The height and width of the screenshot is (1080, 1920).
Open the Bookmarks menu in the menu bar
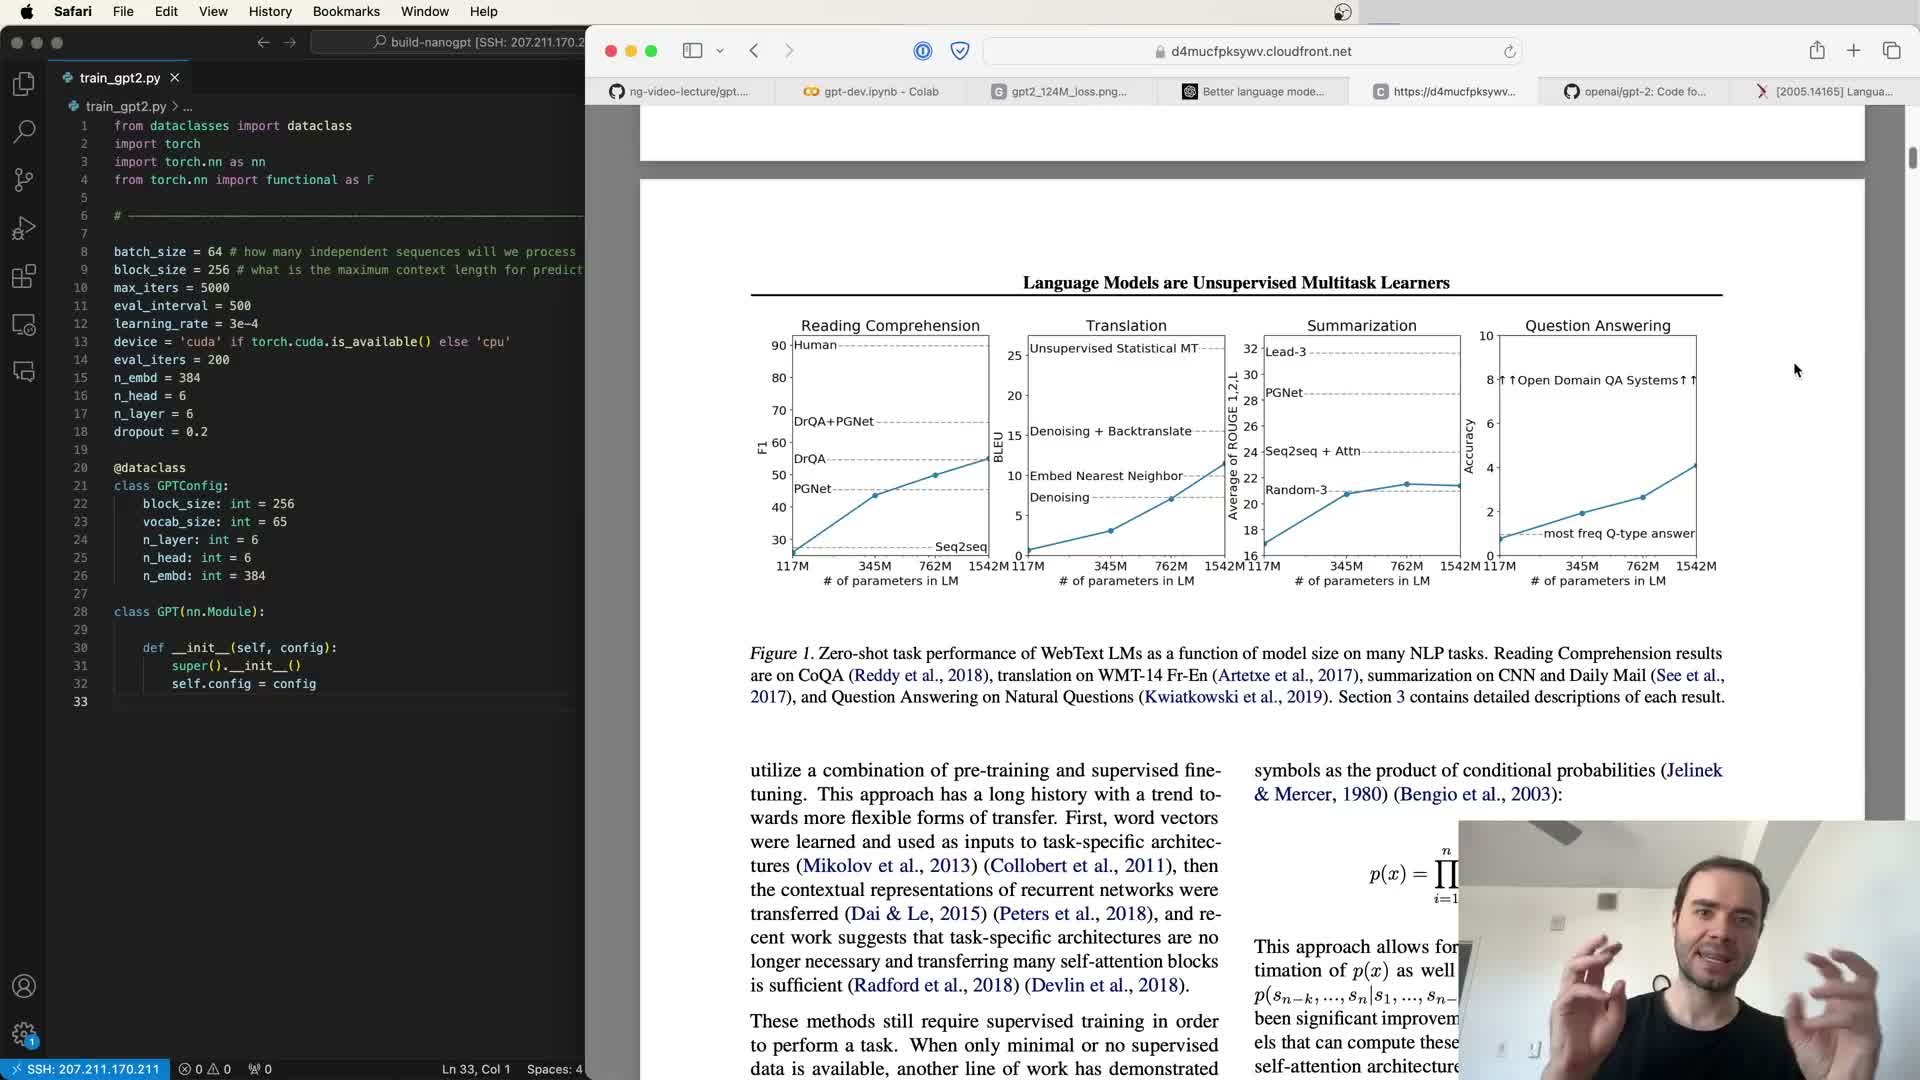(346, 11)
